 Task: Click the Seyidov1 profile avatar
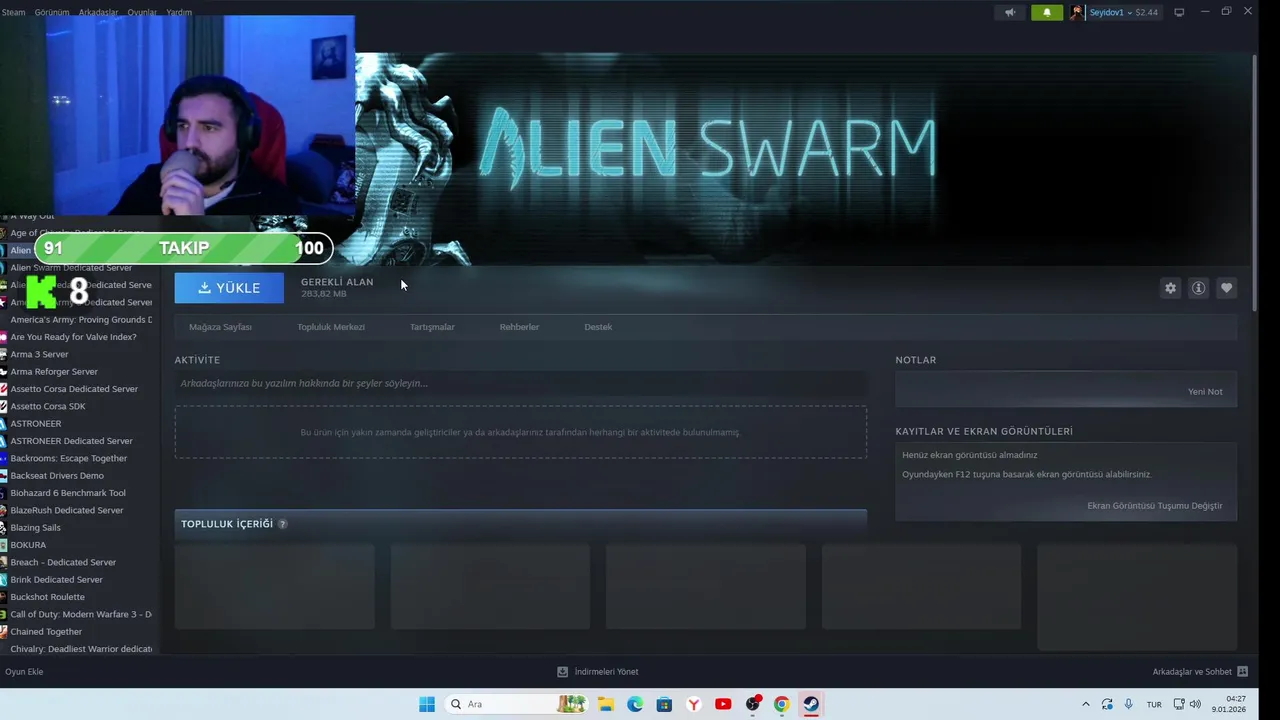coord(1077,12)
